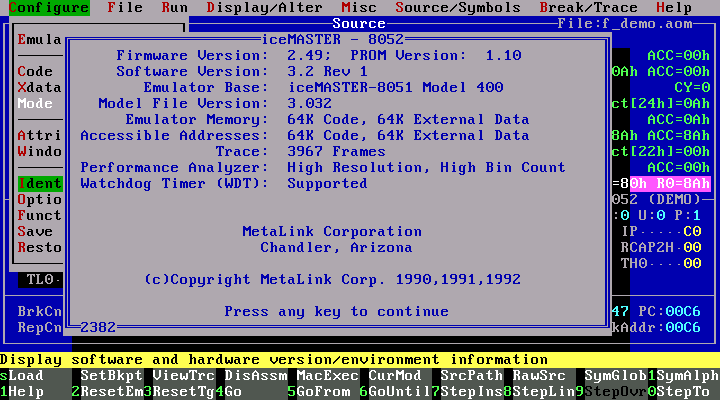Click Software Version '3.2 Rev 1' text
720x400 pixels.
tap(327, 72)
